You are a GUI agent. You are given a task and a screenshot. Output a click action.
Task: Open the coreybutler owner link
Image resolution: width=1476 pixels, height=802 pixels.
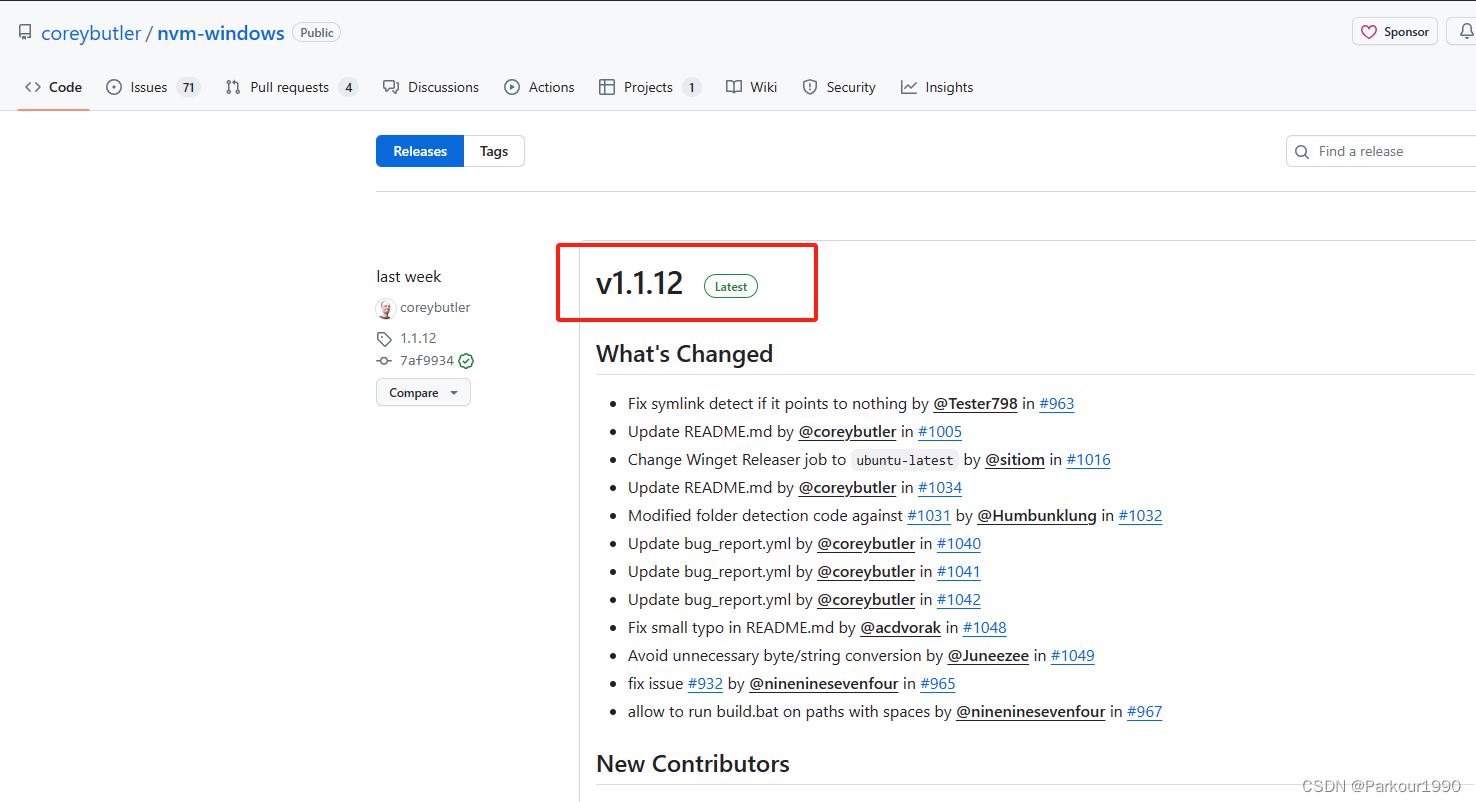point(91,33)
